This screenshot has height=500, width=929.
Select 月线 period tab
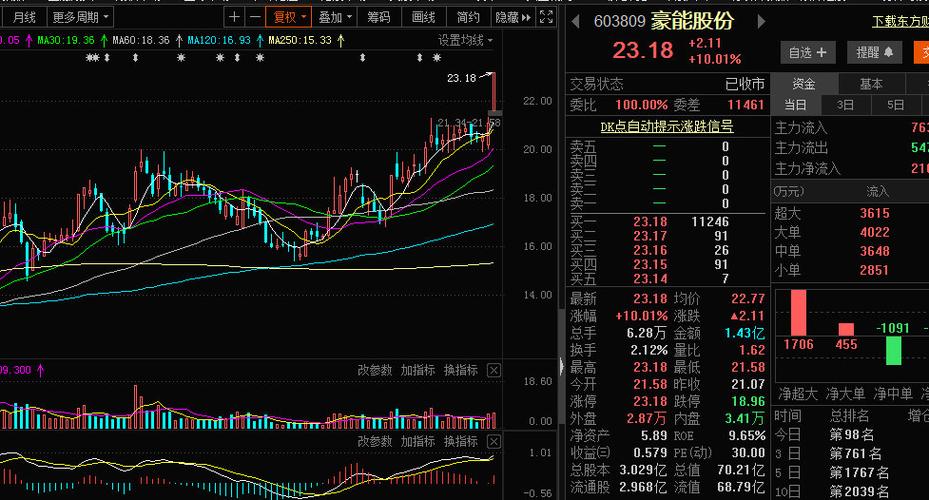pyautogui.click(x=24, y=17)
